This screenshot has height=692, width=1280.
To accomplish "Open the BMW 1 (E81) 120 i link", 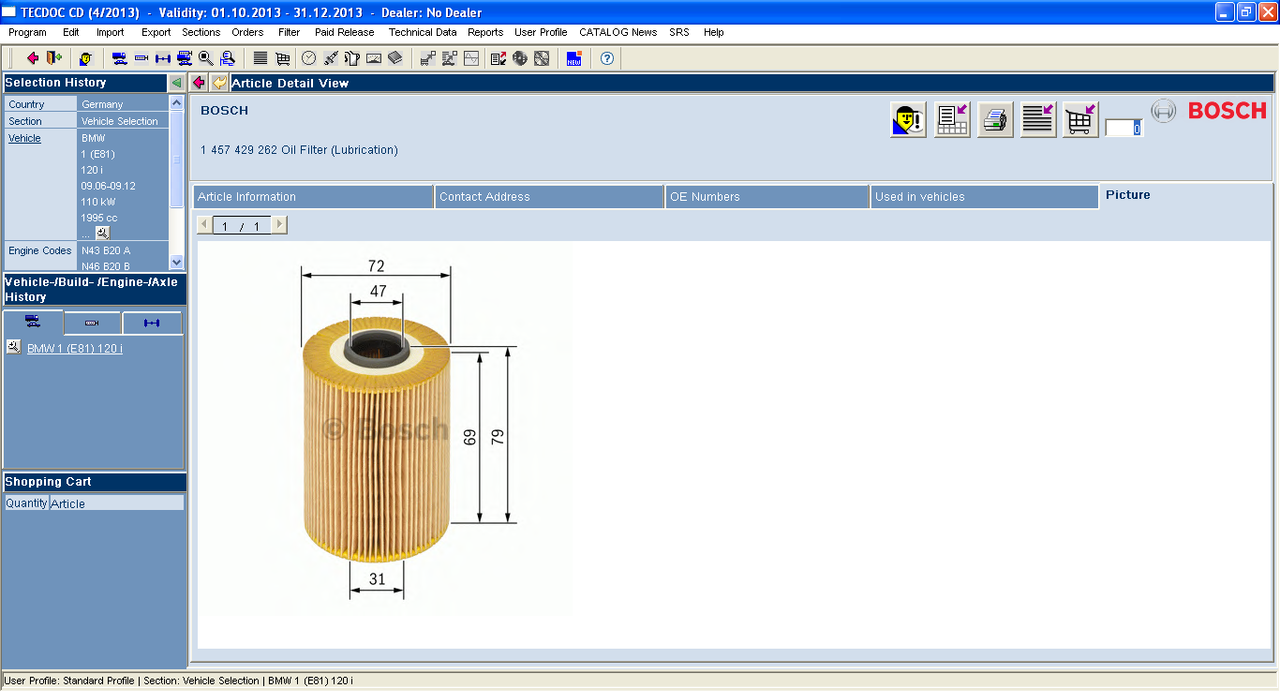I will click(75, 348).
